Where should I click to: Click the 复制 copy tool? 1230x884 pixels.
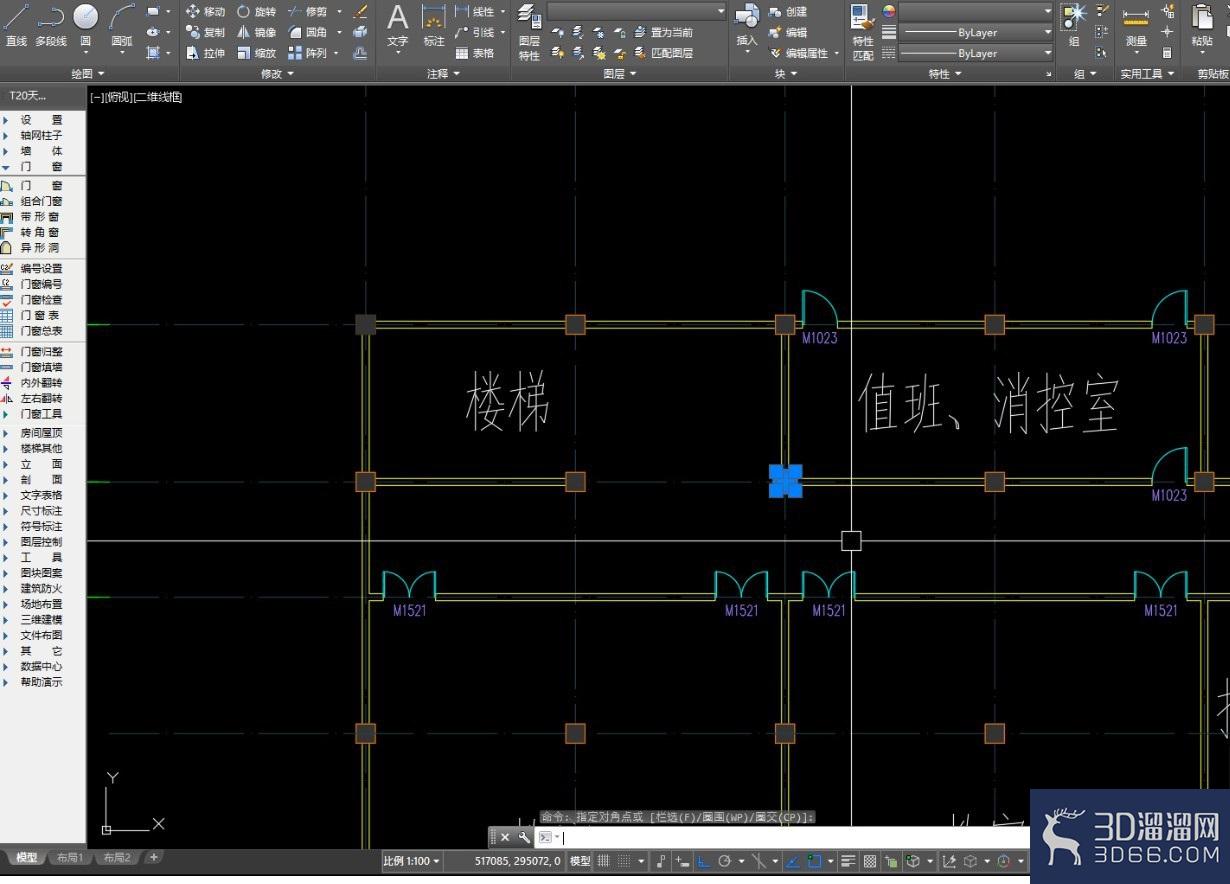pos(205,32)
